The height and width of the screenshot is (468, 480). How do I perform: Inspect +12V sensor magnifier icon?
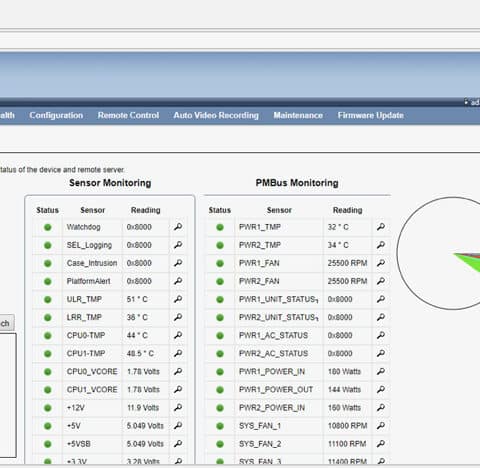click(178, 407)
